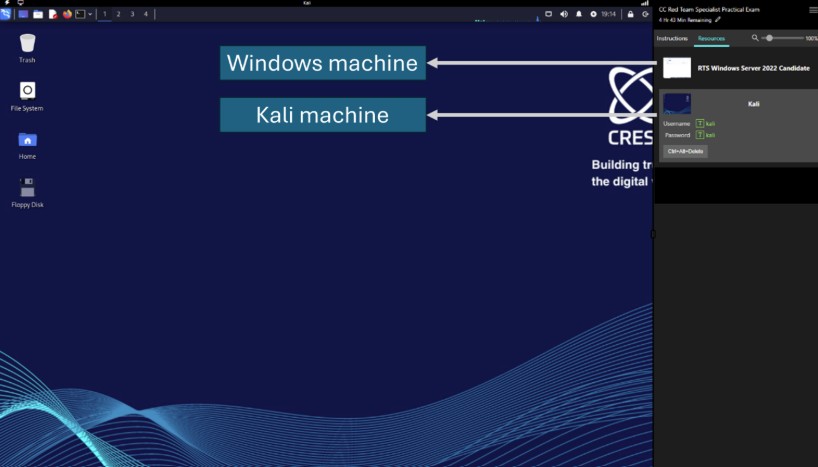Expand the terminal dropdown arrow in panel
This screenshot has width=818, height=467.
click(x=90, y=14)
